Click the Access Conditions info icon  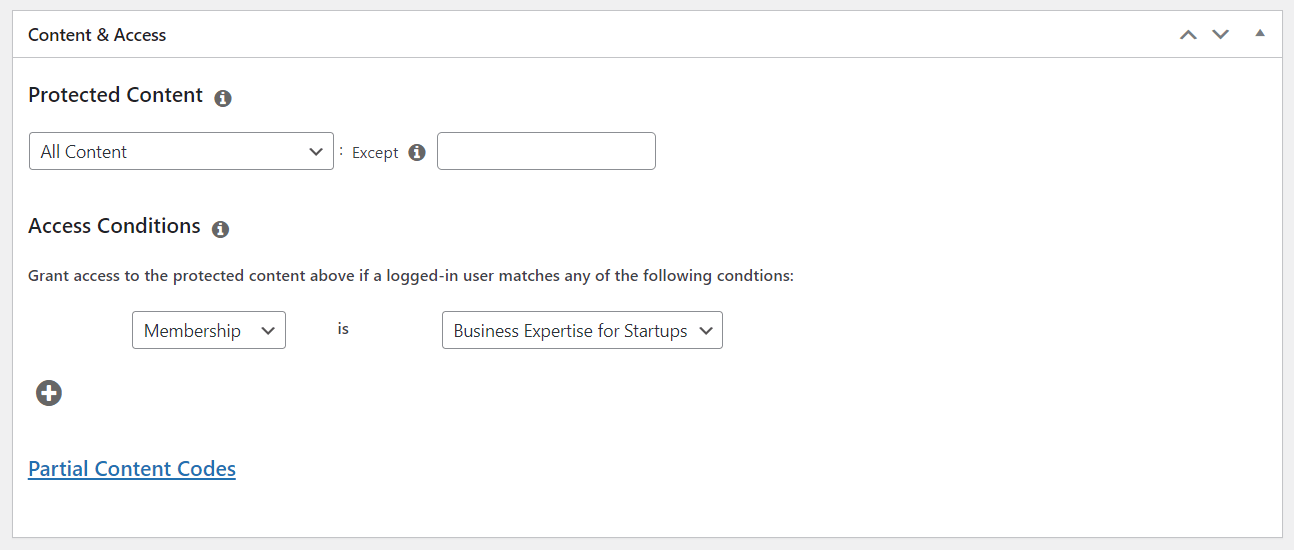221,229
